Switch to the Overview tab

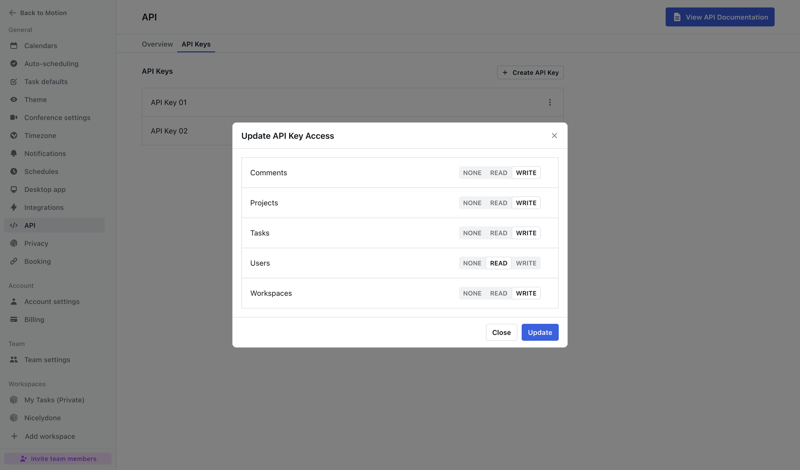click(157, 44)
